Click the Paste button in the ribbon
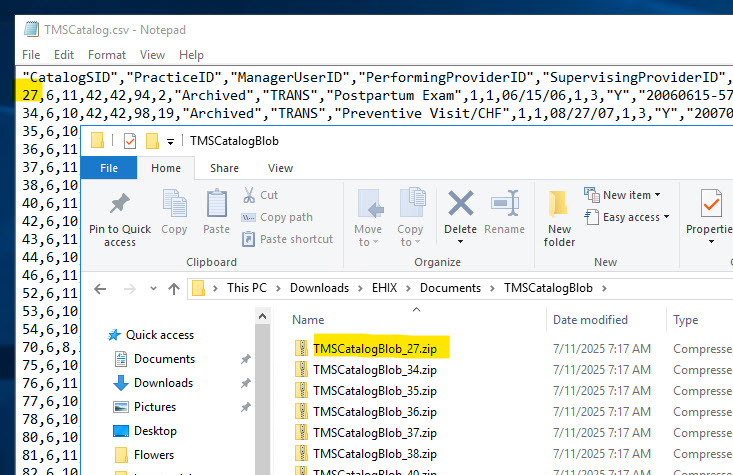The image size is (733, 475). [216, 211]
